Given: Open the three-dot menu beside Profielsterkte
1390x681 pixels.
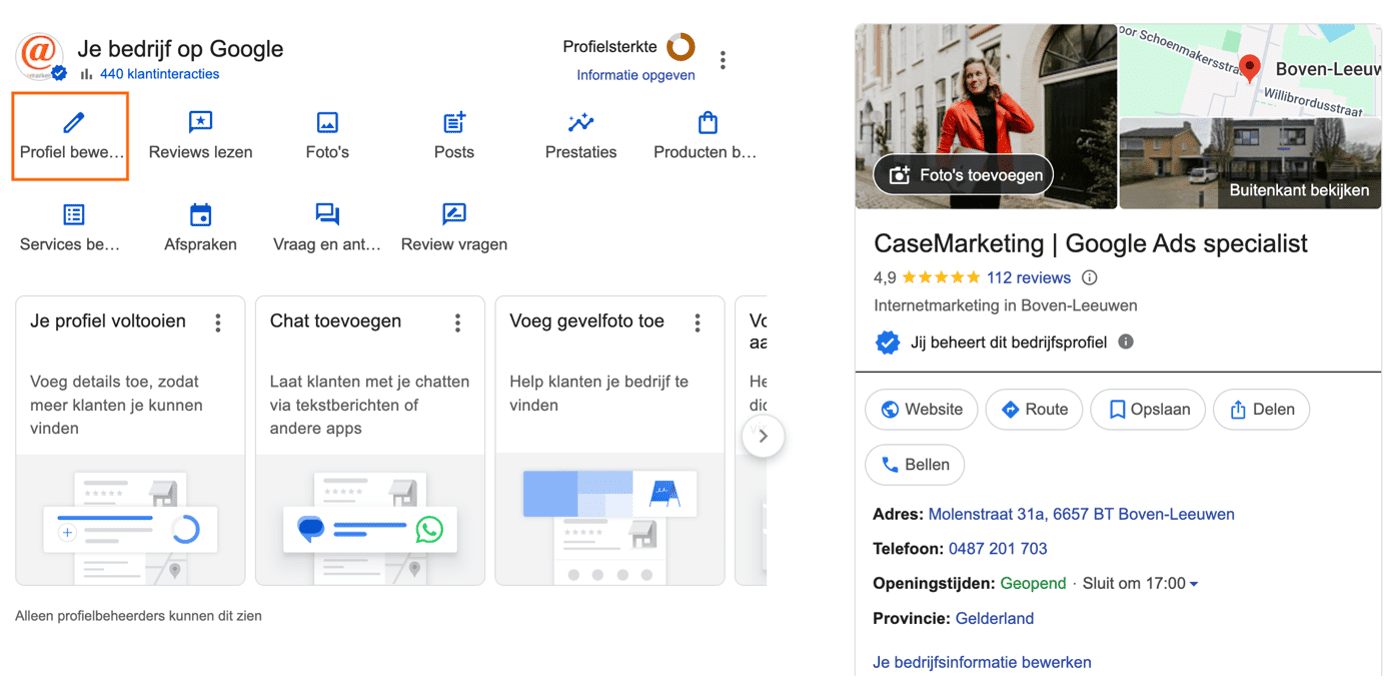Looking at the screenshot, I should [x=723, y=61].
